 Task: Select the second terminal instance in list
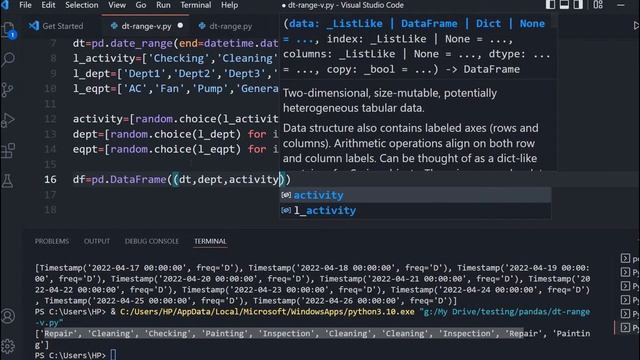tap(629, 272)
